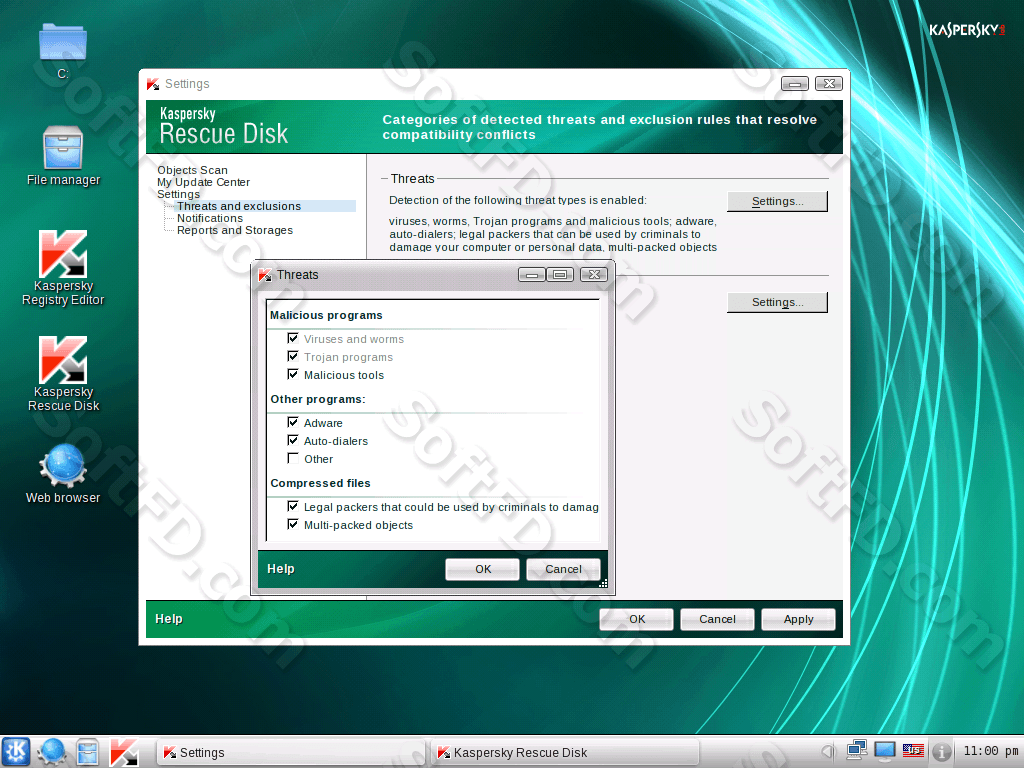This screenshot has height=768, width=1024.
Task: Uncheck the Malicious tools checkbox
Action: [x=293, y=374]
